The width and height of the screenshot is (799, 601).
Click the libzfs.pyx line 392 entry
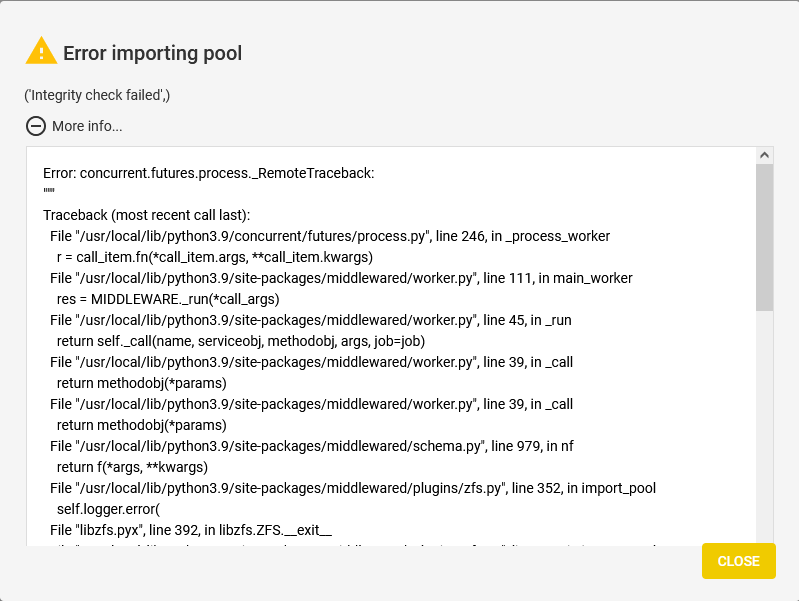click(191, 530)
